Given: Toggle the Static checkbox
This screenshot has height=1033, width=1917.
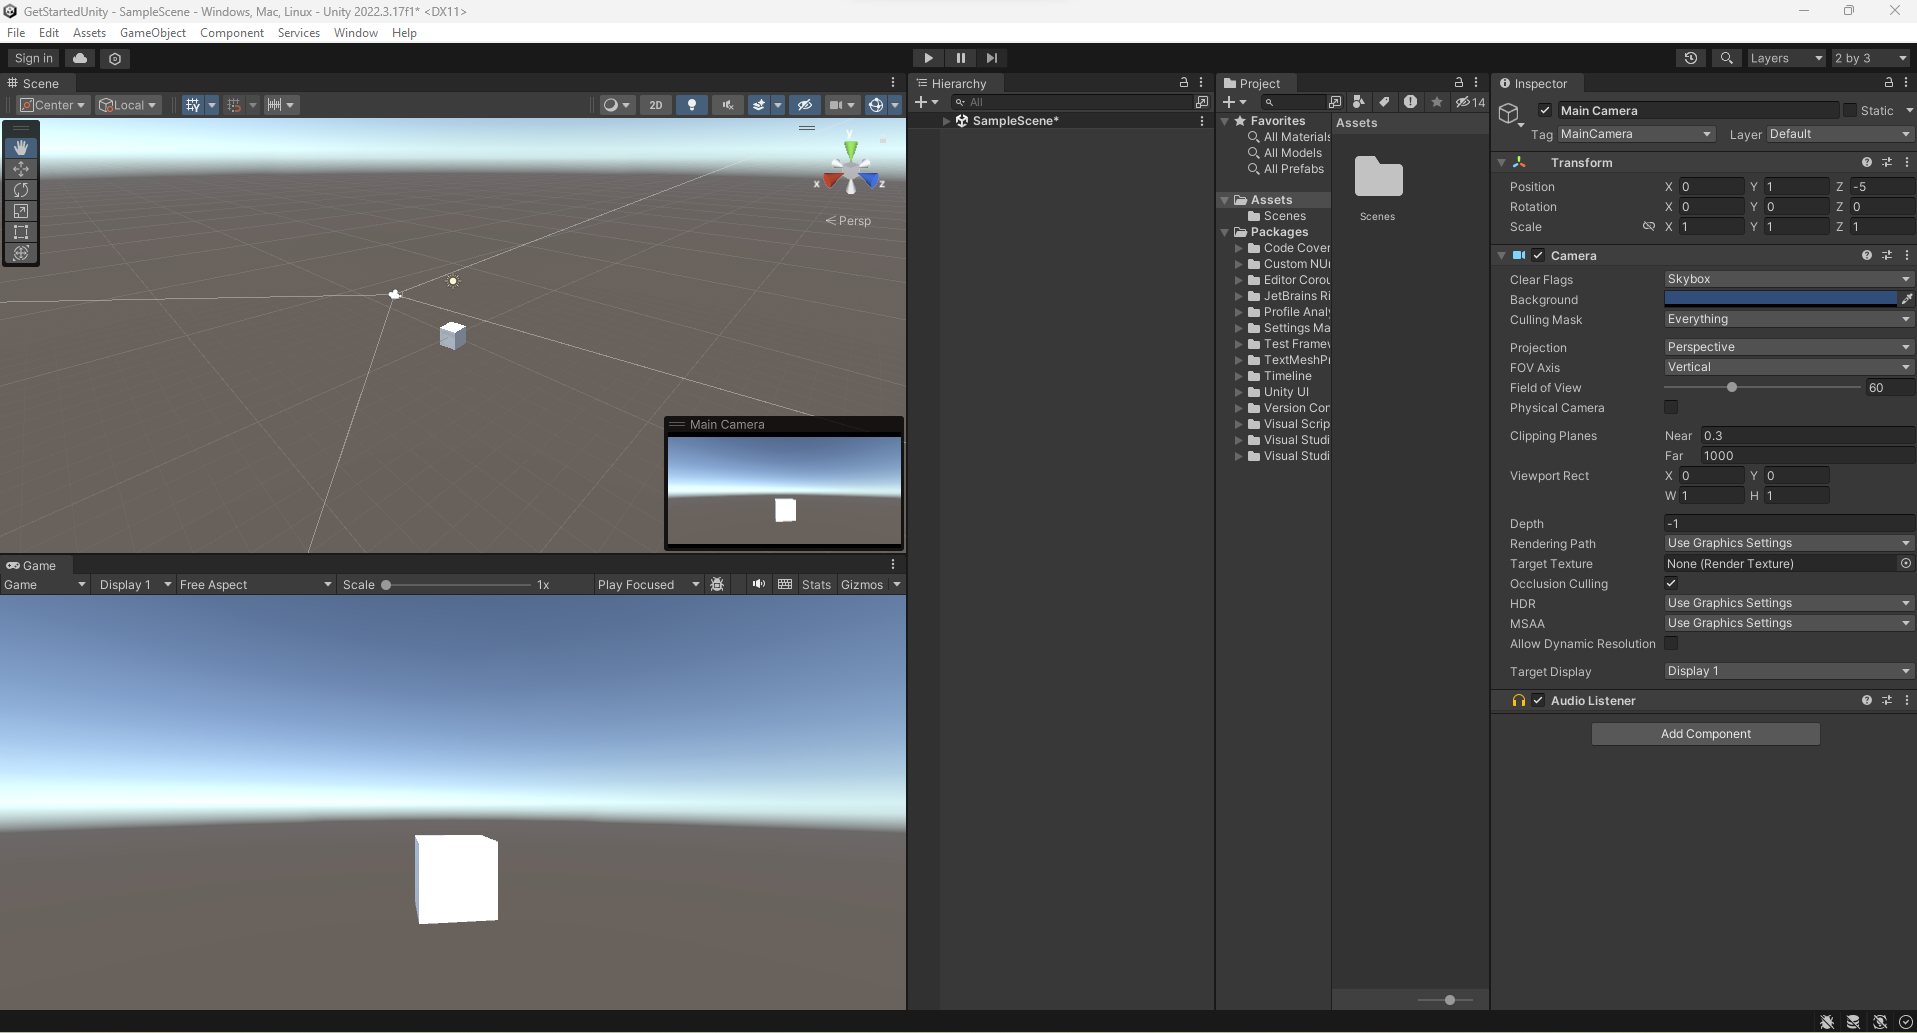Looking at the screenshot, I should coord(1850,110).
